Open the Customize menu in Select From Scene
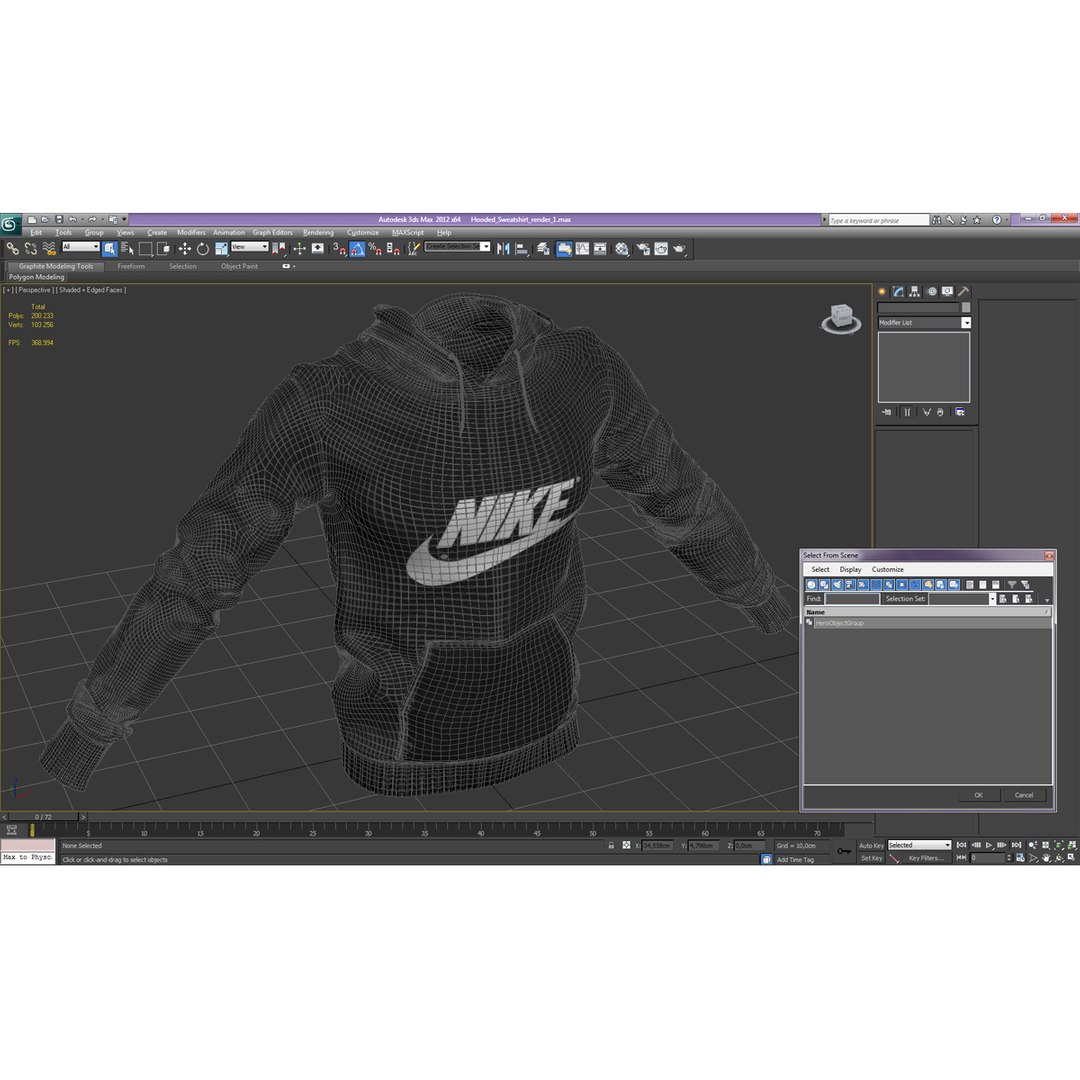The height and width of the screenshot is (1080, 1080). pos(887,570)
